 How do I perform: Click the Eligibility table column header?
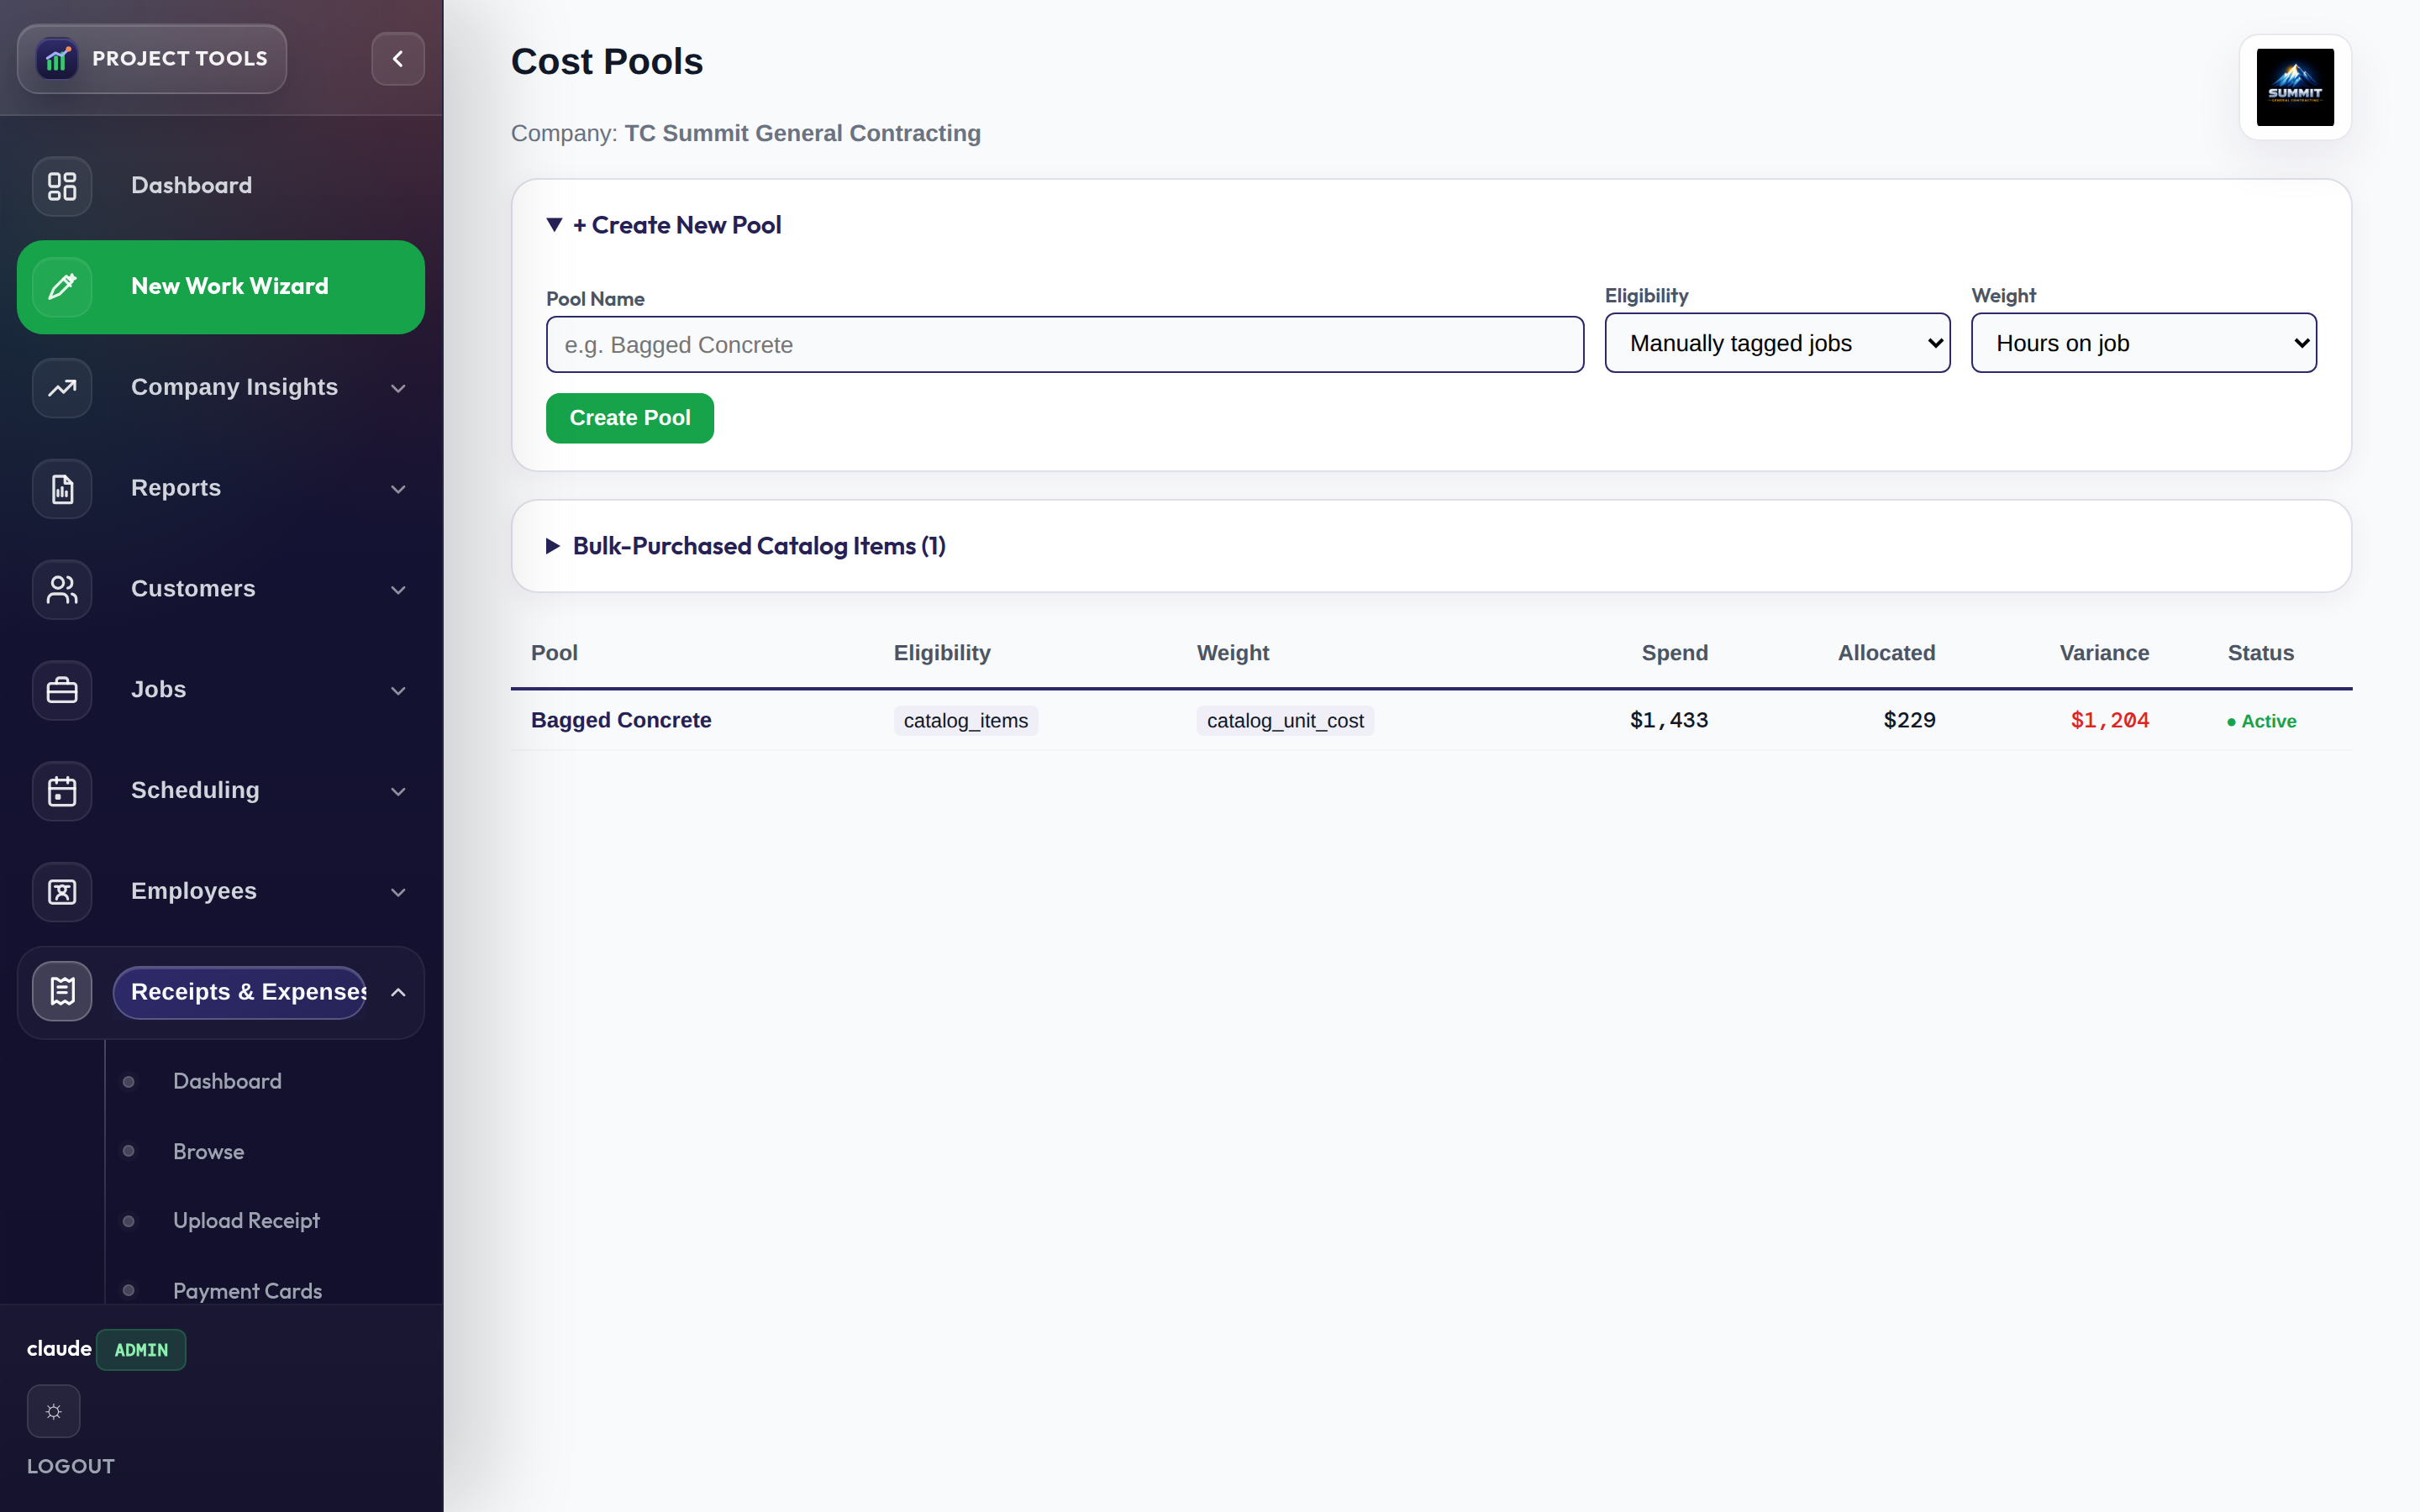(942, 653)
